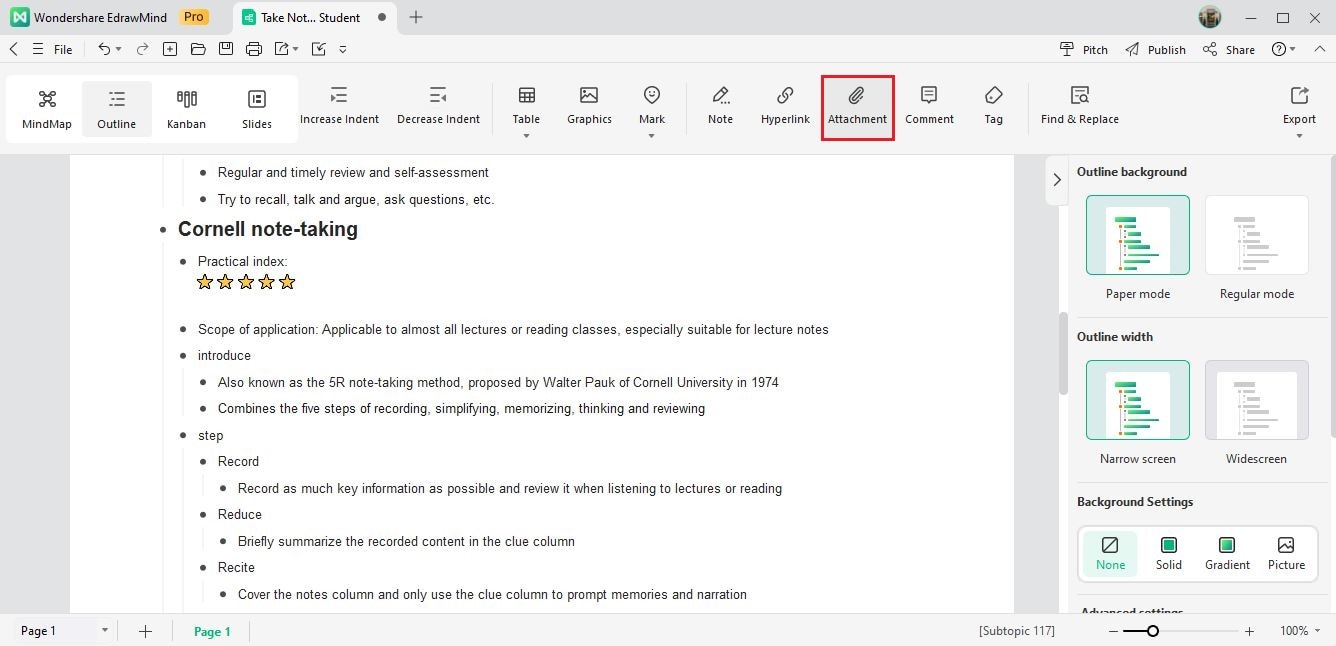Click the Redo arrow icon
Screen dimensions: 1336x646
click(142, 49)
